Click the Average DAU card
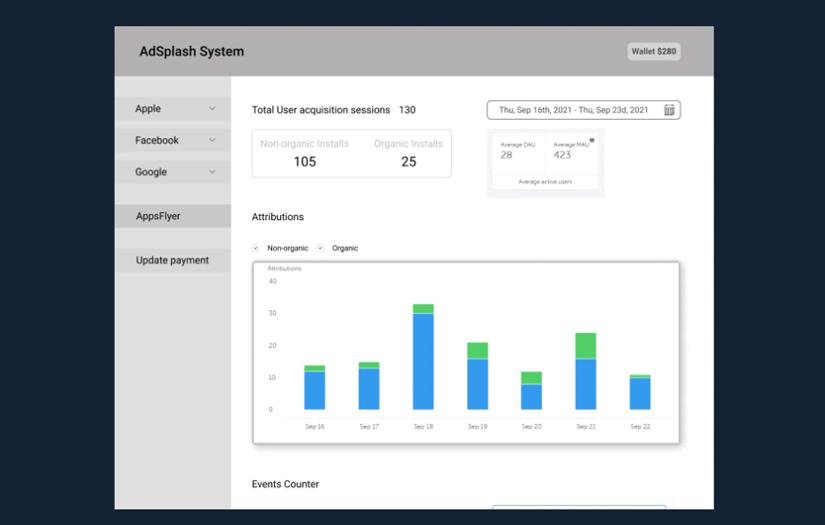The height and width of the screenshot is (525, 825). 519,152
